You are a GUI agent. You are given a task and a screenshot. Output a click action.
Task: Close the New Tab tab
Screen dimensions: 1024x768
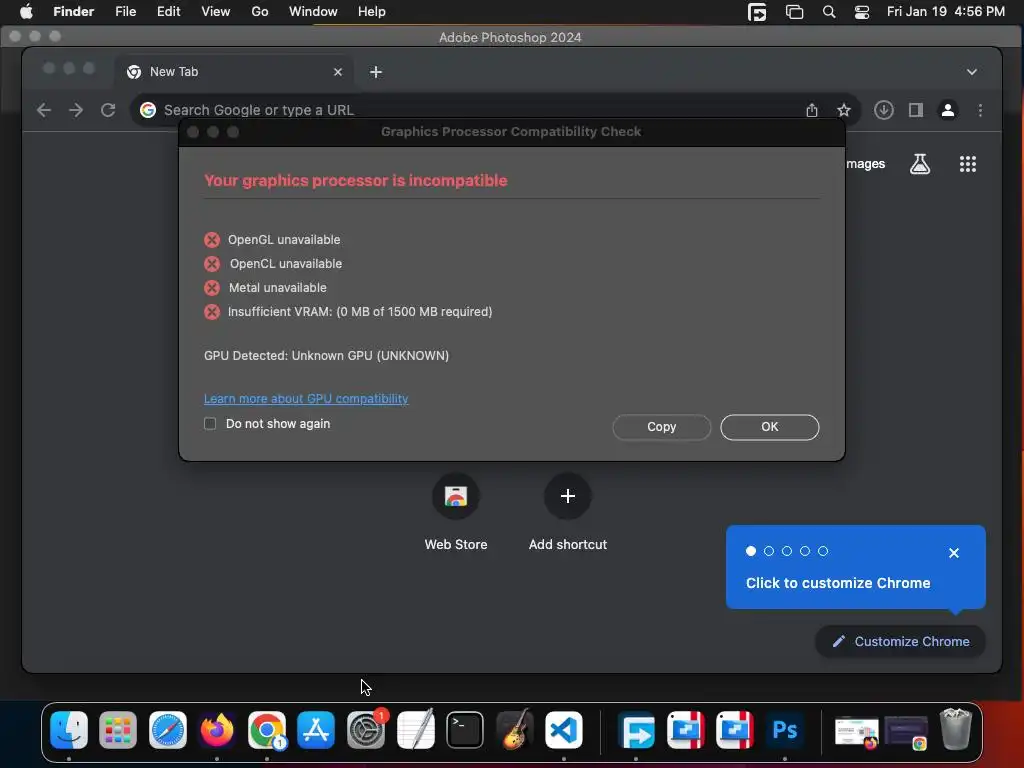(338, 72)
